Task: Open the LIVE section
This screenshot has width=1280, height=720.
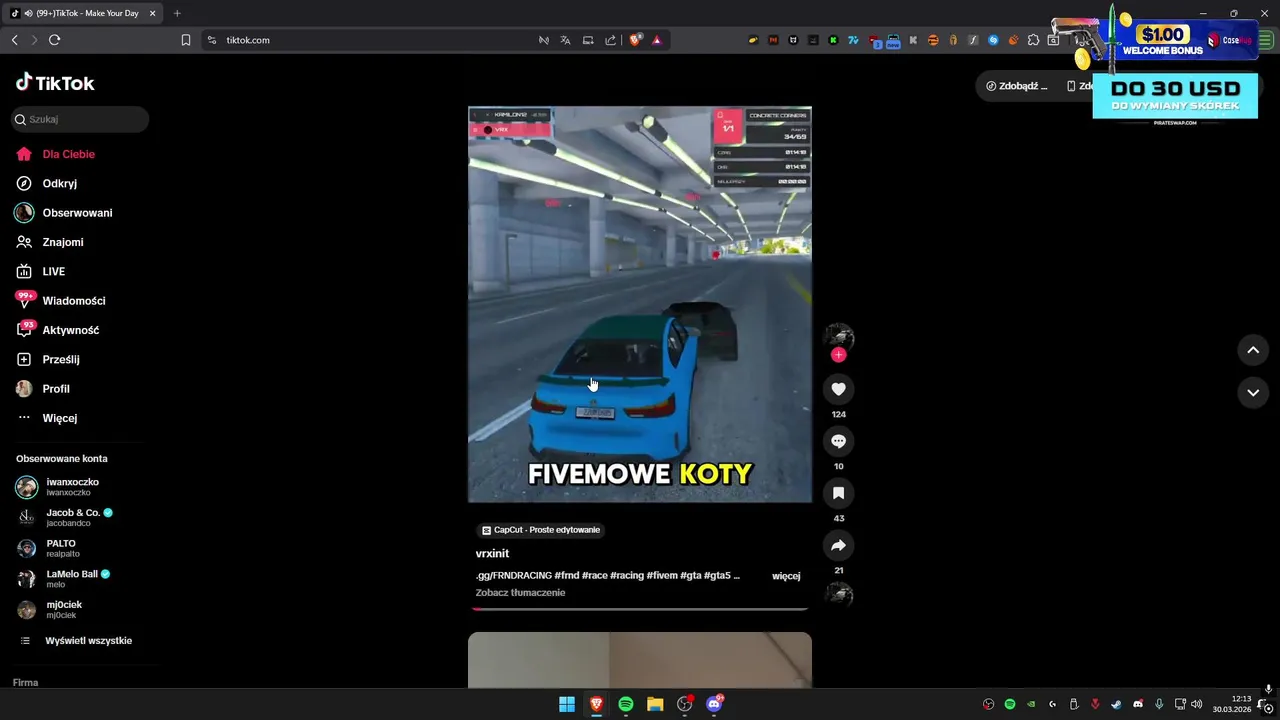Action: click(x=41, y=271)
